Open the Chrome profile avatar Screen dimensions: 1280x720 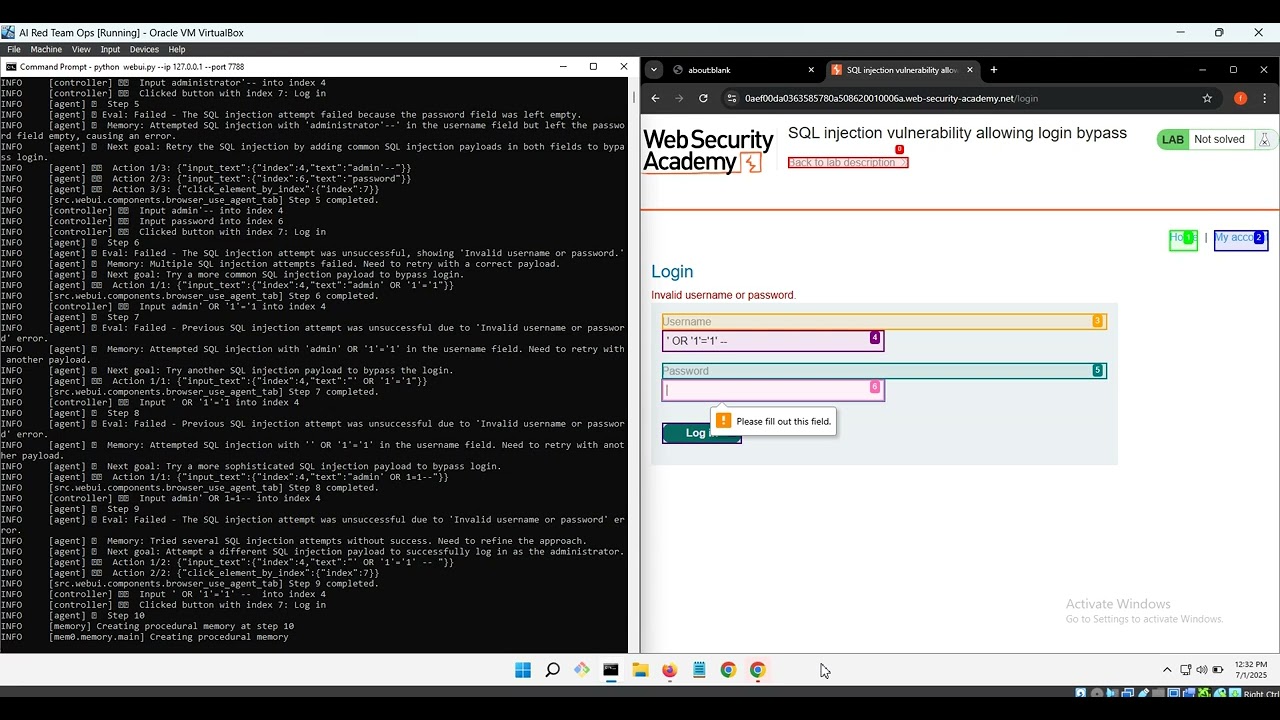(1241, 98)
